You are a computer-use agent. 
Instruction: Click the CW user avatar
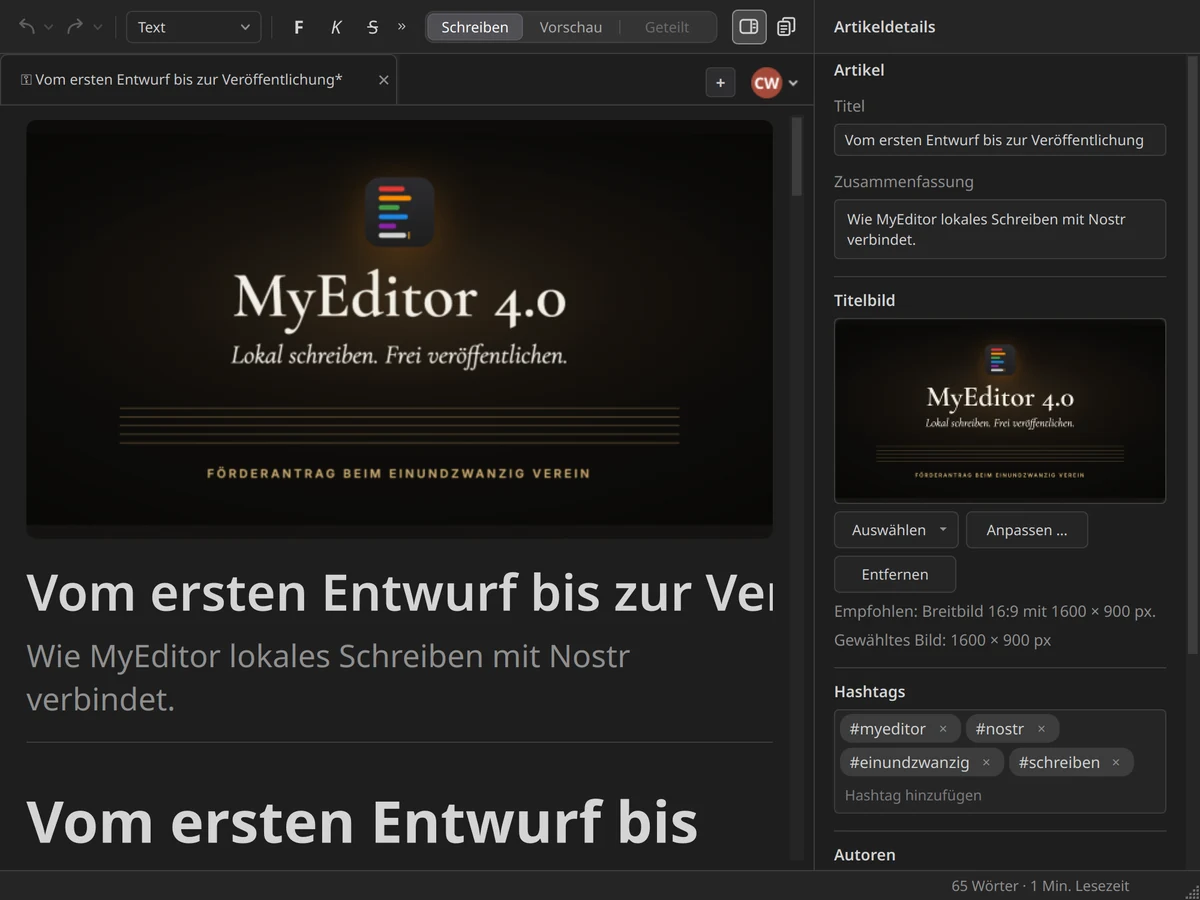point(767,83)
